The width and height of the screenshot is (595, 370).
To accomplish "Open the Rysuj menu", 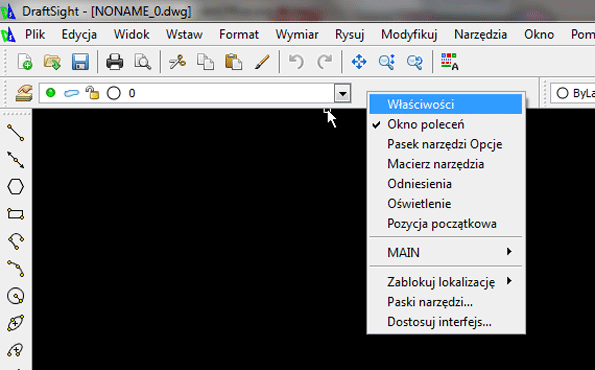I will coord(349,35).
